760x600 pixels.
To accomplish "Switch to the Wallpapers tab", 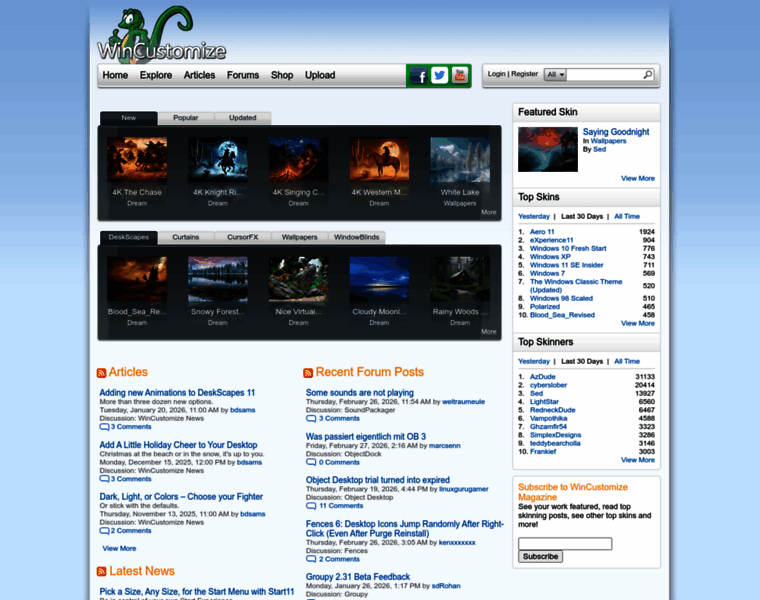I will (x=300, y=237).
